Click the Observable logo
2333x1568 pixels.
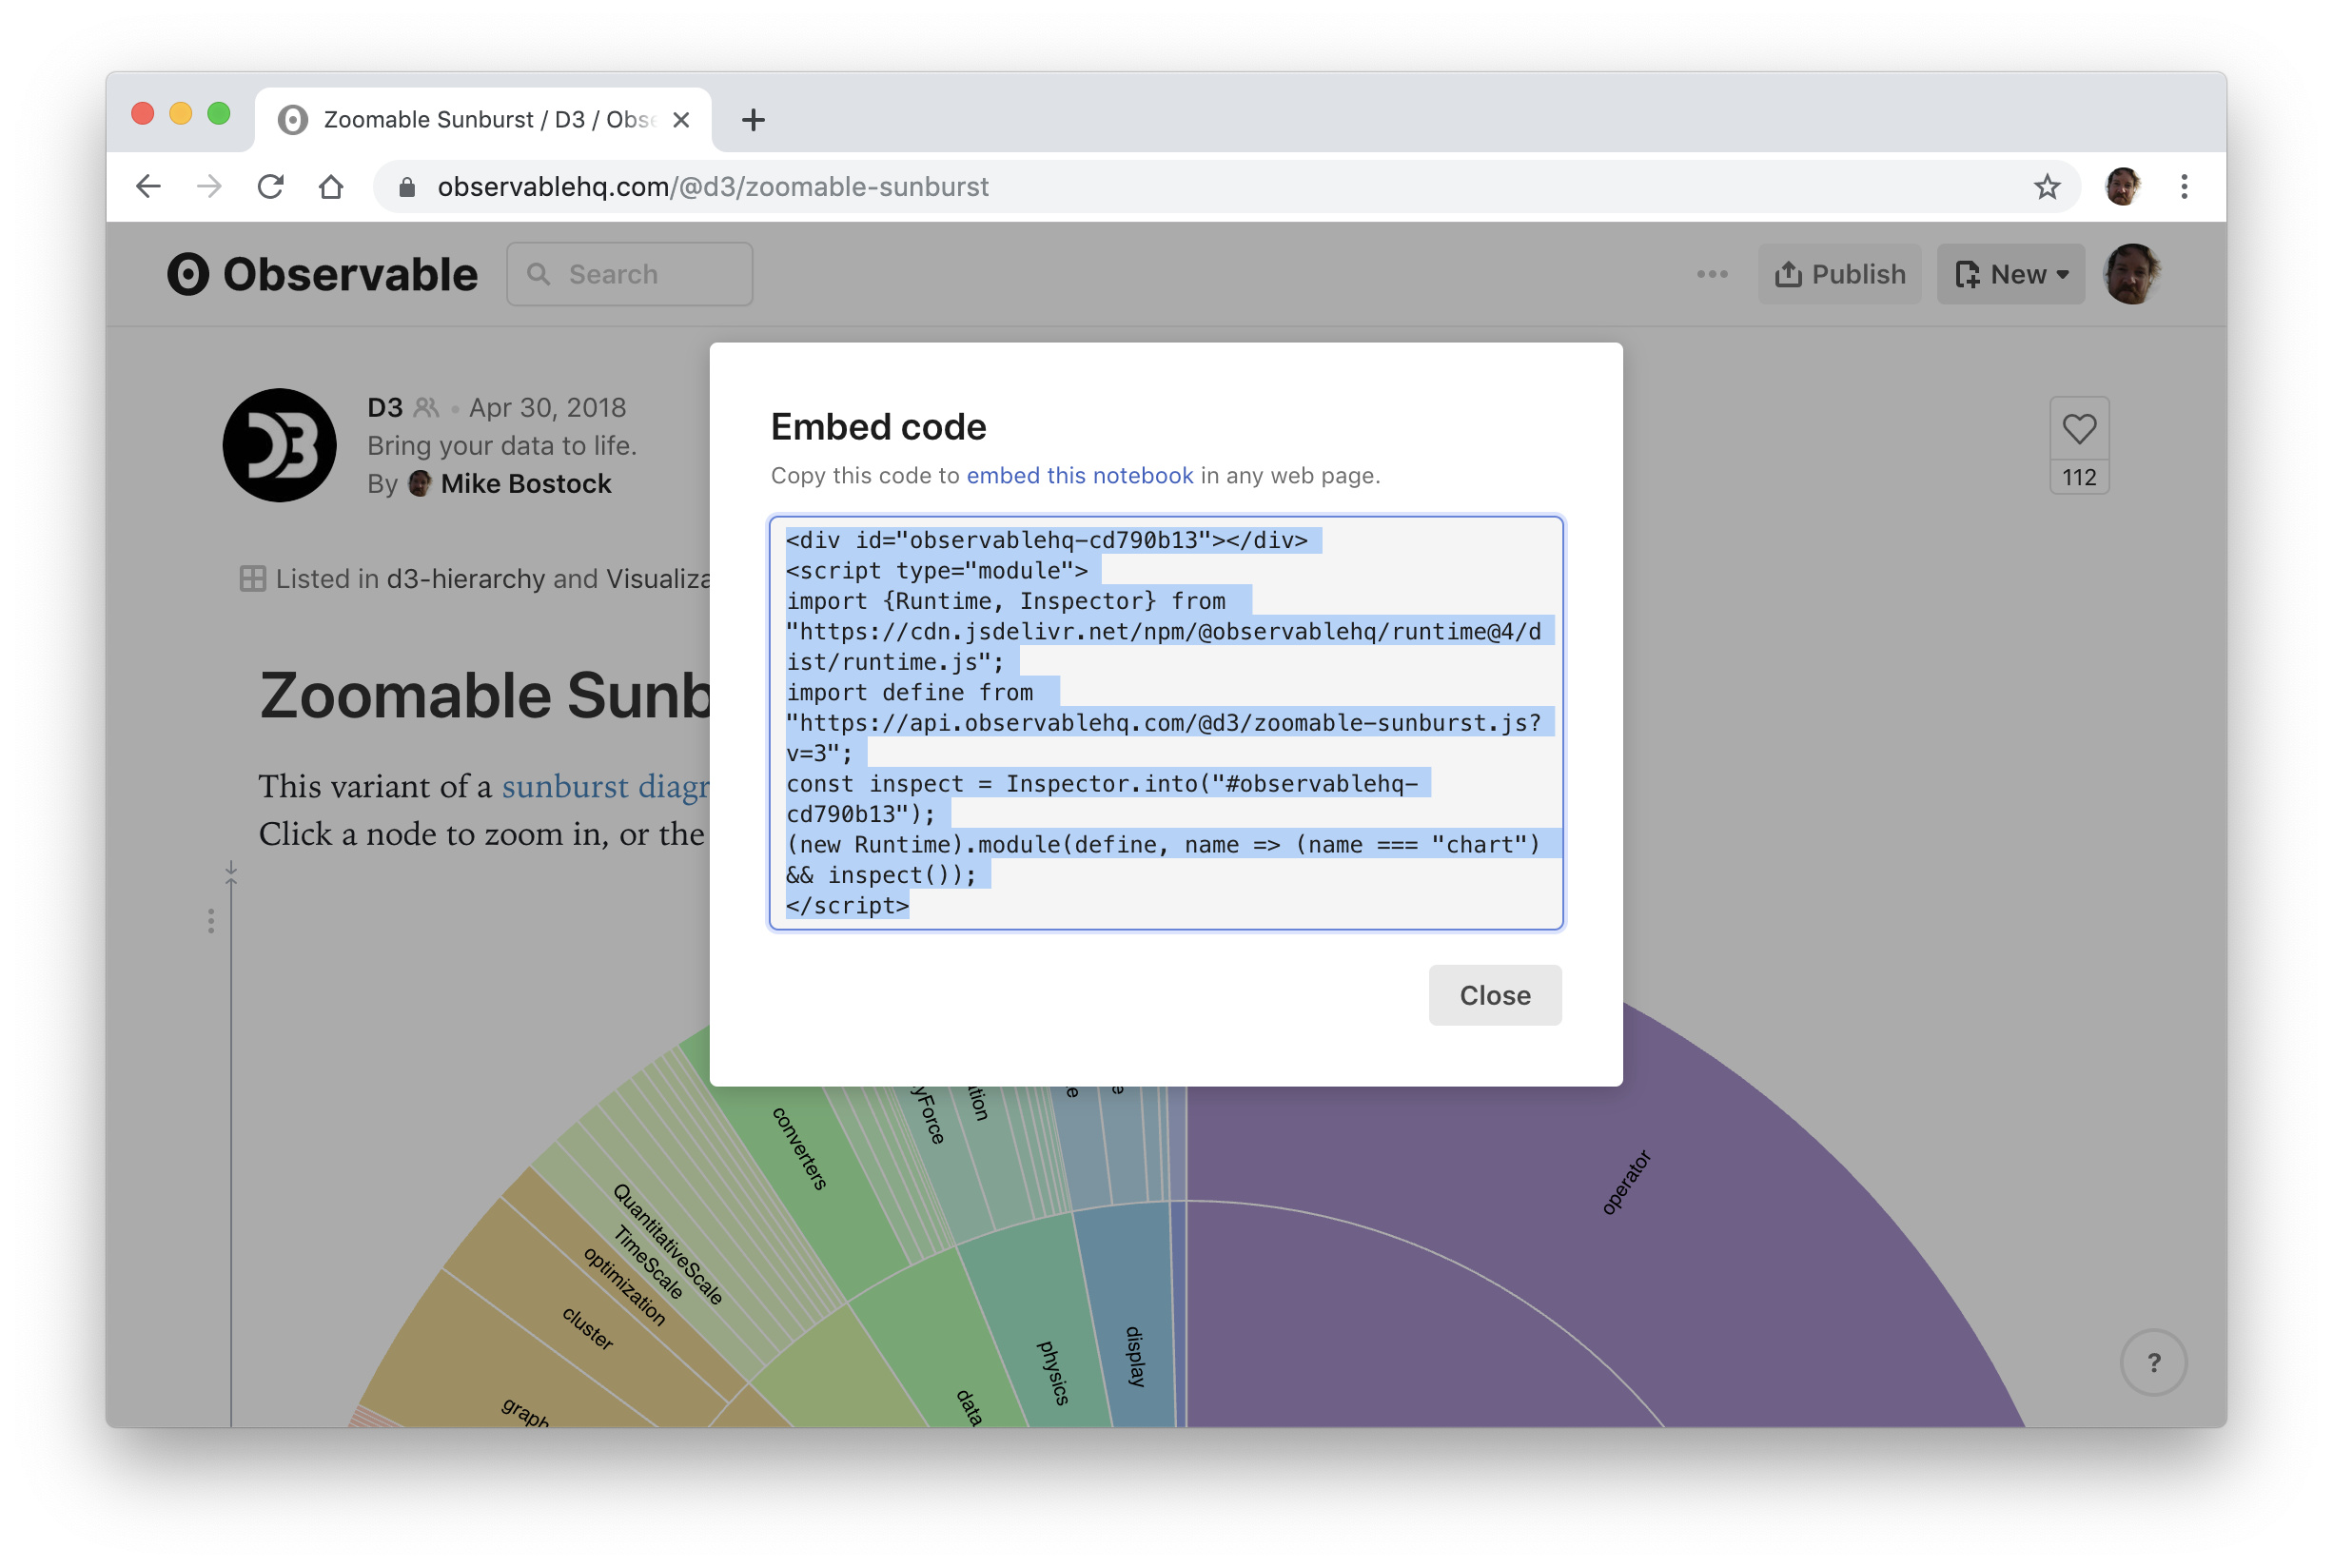[322, 274]
